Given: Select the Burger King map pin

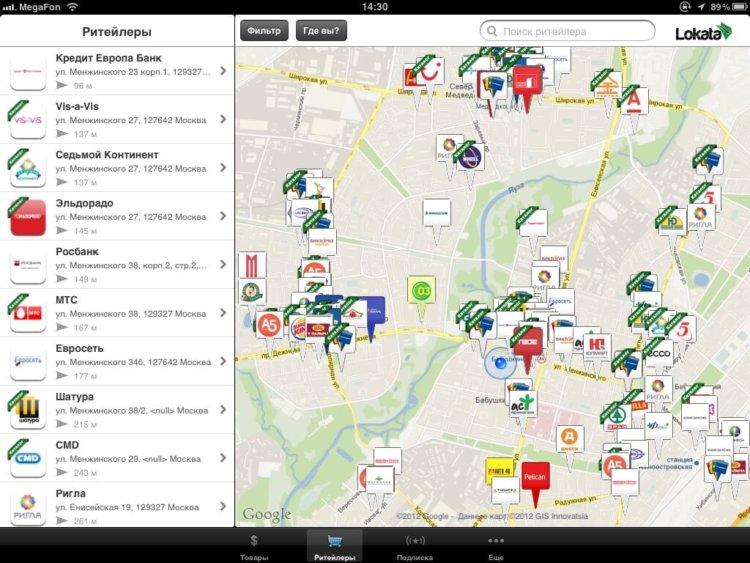Looking at the screenshot, I should pos(298,329).
